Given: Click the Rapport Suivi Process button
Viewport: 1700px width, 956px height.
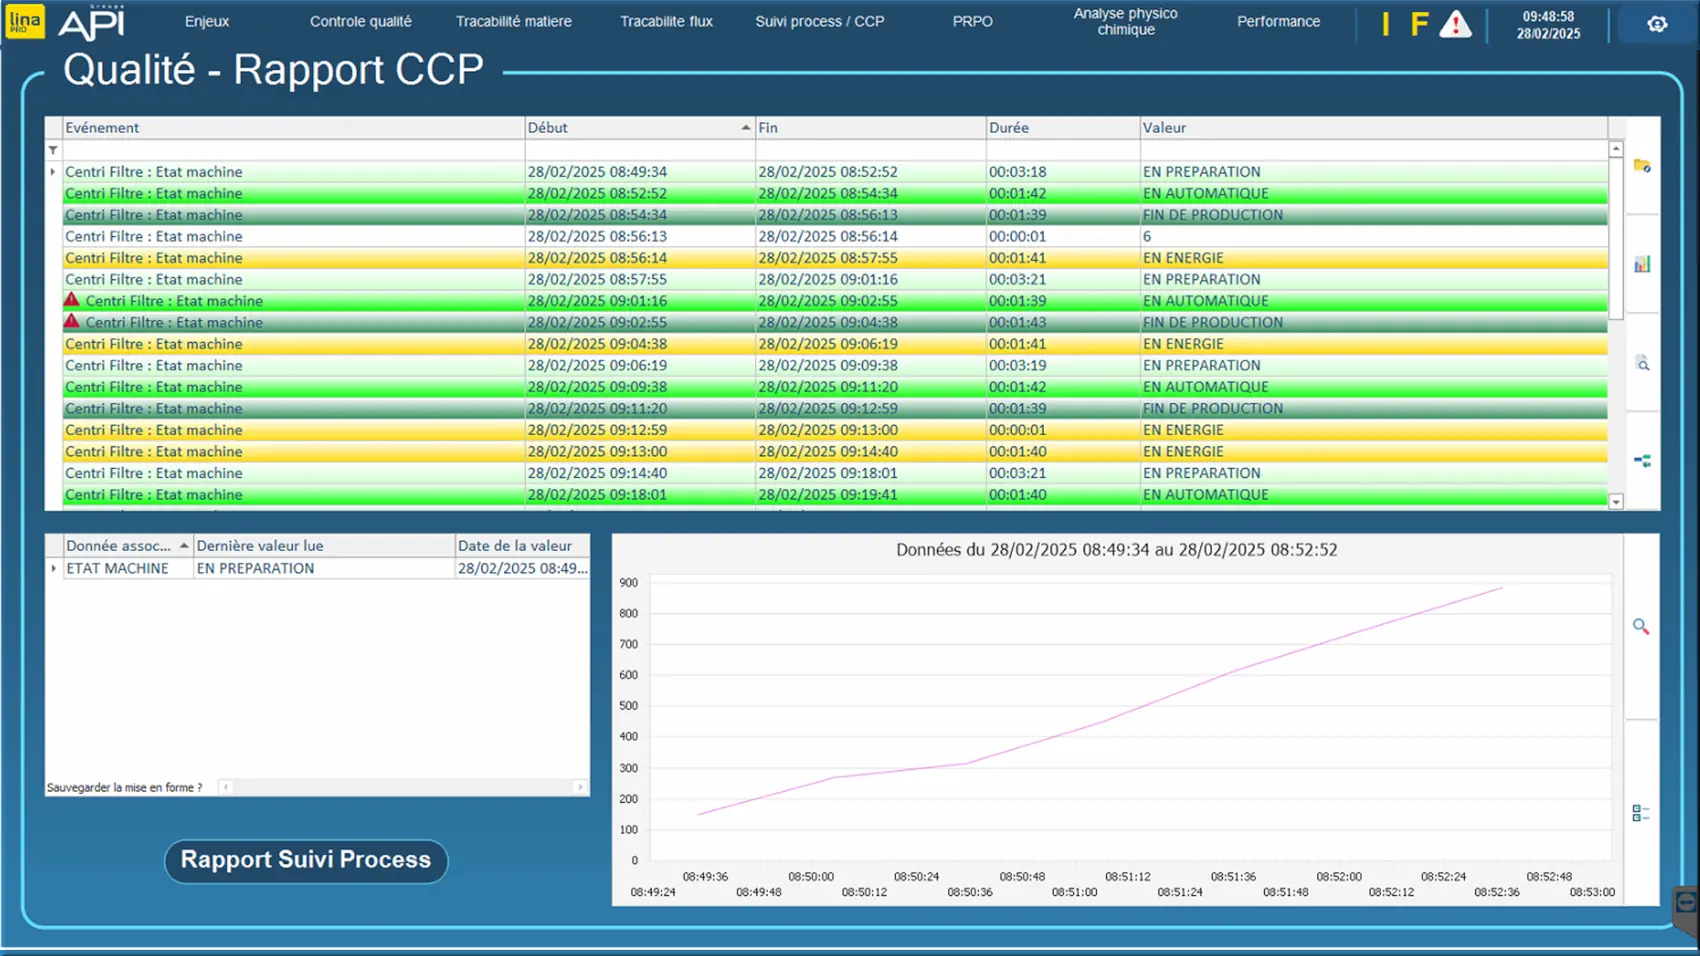Looking at the screenshot, I should click(305, 860).
